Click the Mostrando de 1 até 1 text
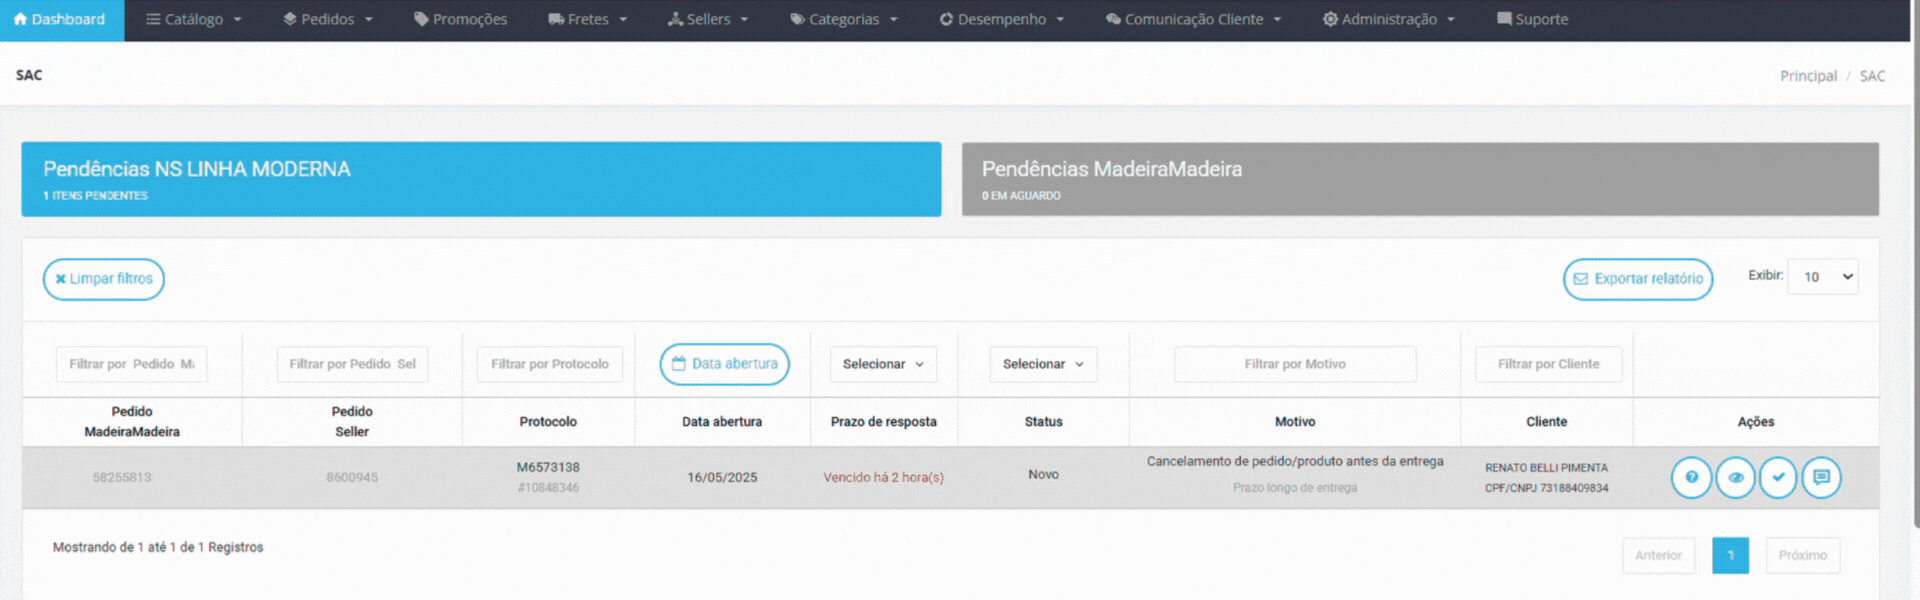 click(158, 547)
